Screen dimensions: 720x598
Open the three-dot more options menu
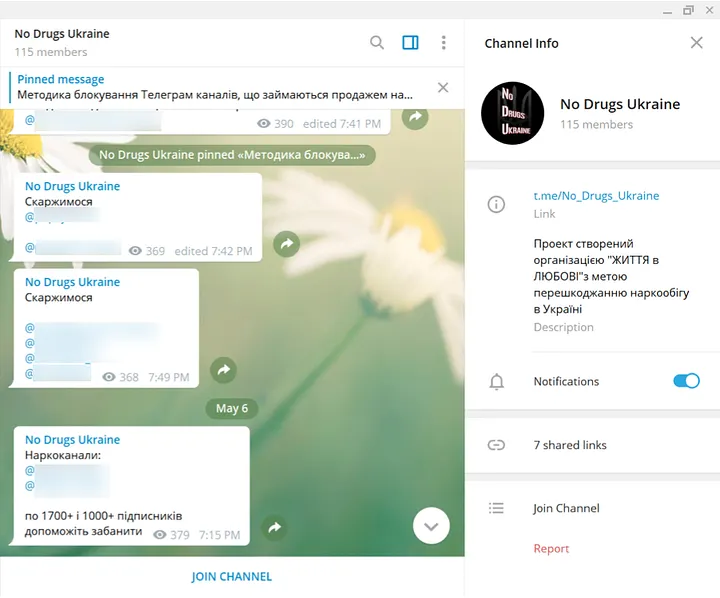click(x=443, y=42)
